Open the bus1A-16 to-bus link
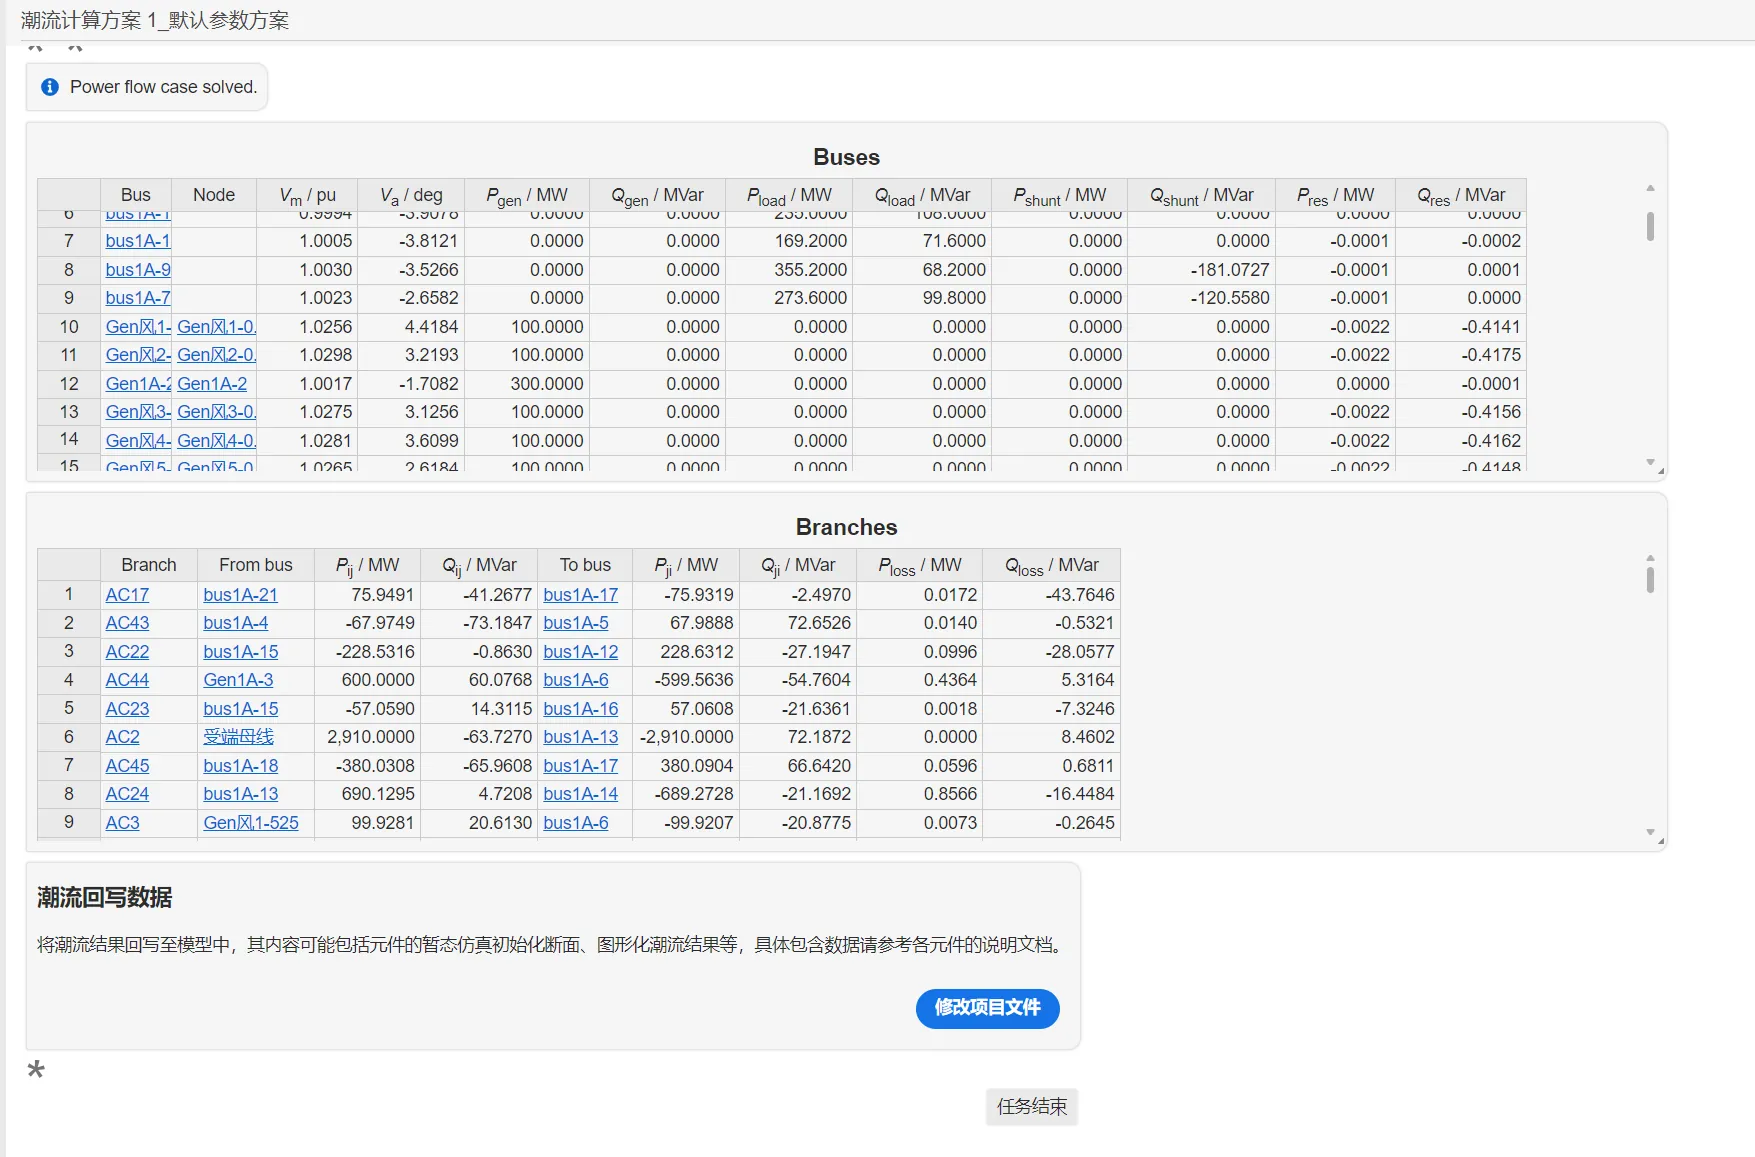1755x1157 pixels. (x=581, y=709)
